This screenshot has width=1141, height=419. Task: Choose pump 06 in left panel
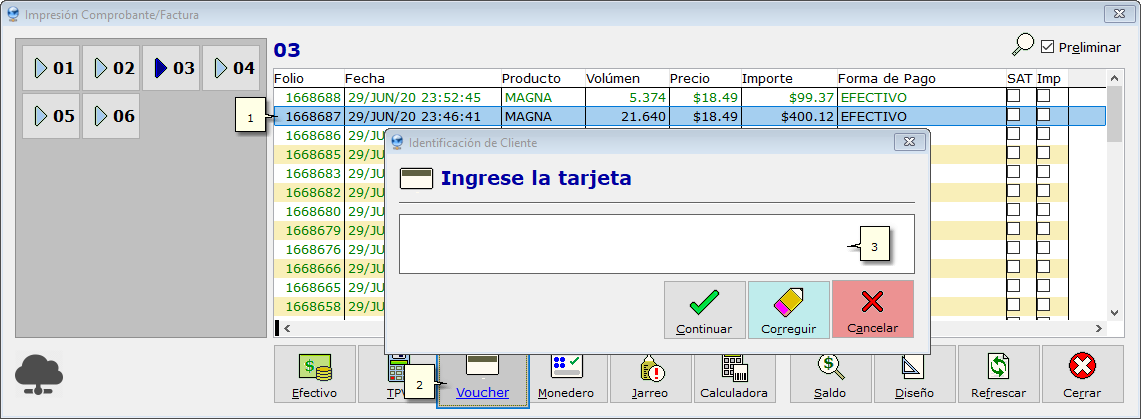(112, 116)
